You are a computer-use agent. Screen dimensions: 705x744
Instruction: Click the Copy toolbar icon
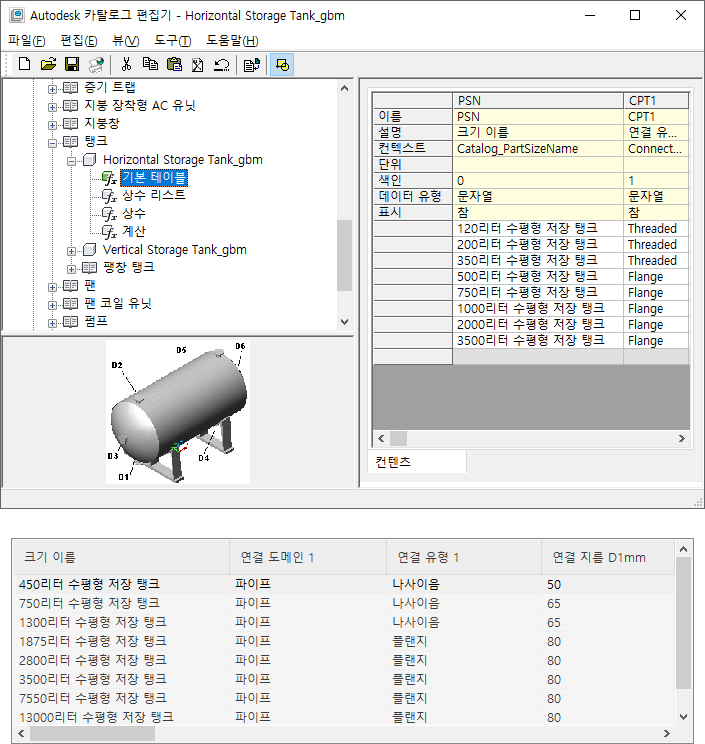[x=150, y=64]
